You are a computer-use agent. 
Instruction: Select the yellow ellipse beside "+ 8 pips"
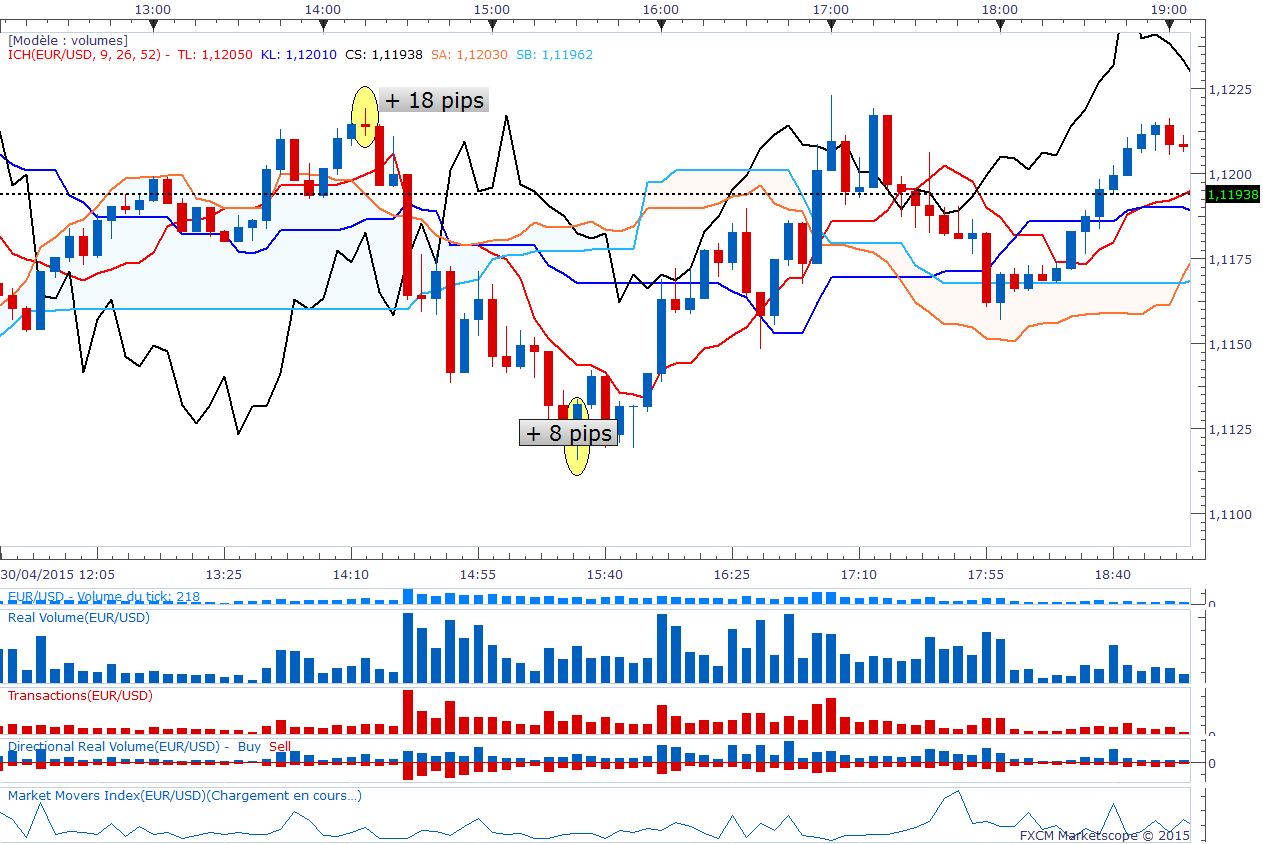[x=577, y=436]
